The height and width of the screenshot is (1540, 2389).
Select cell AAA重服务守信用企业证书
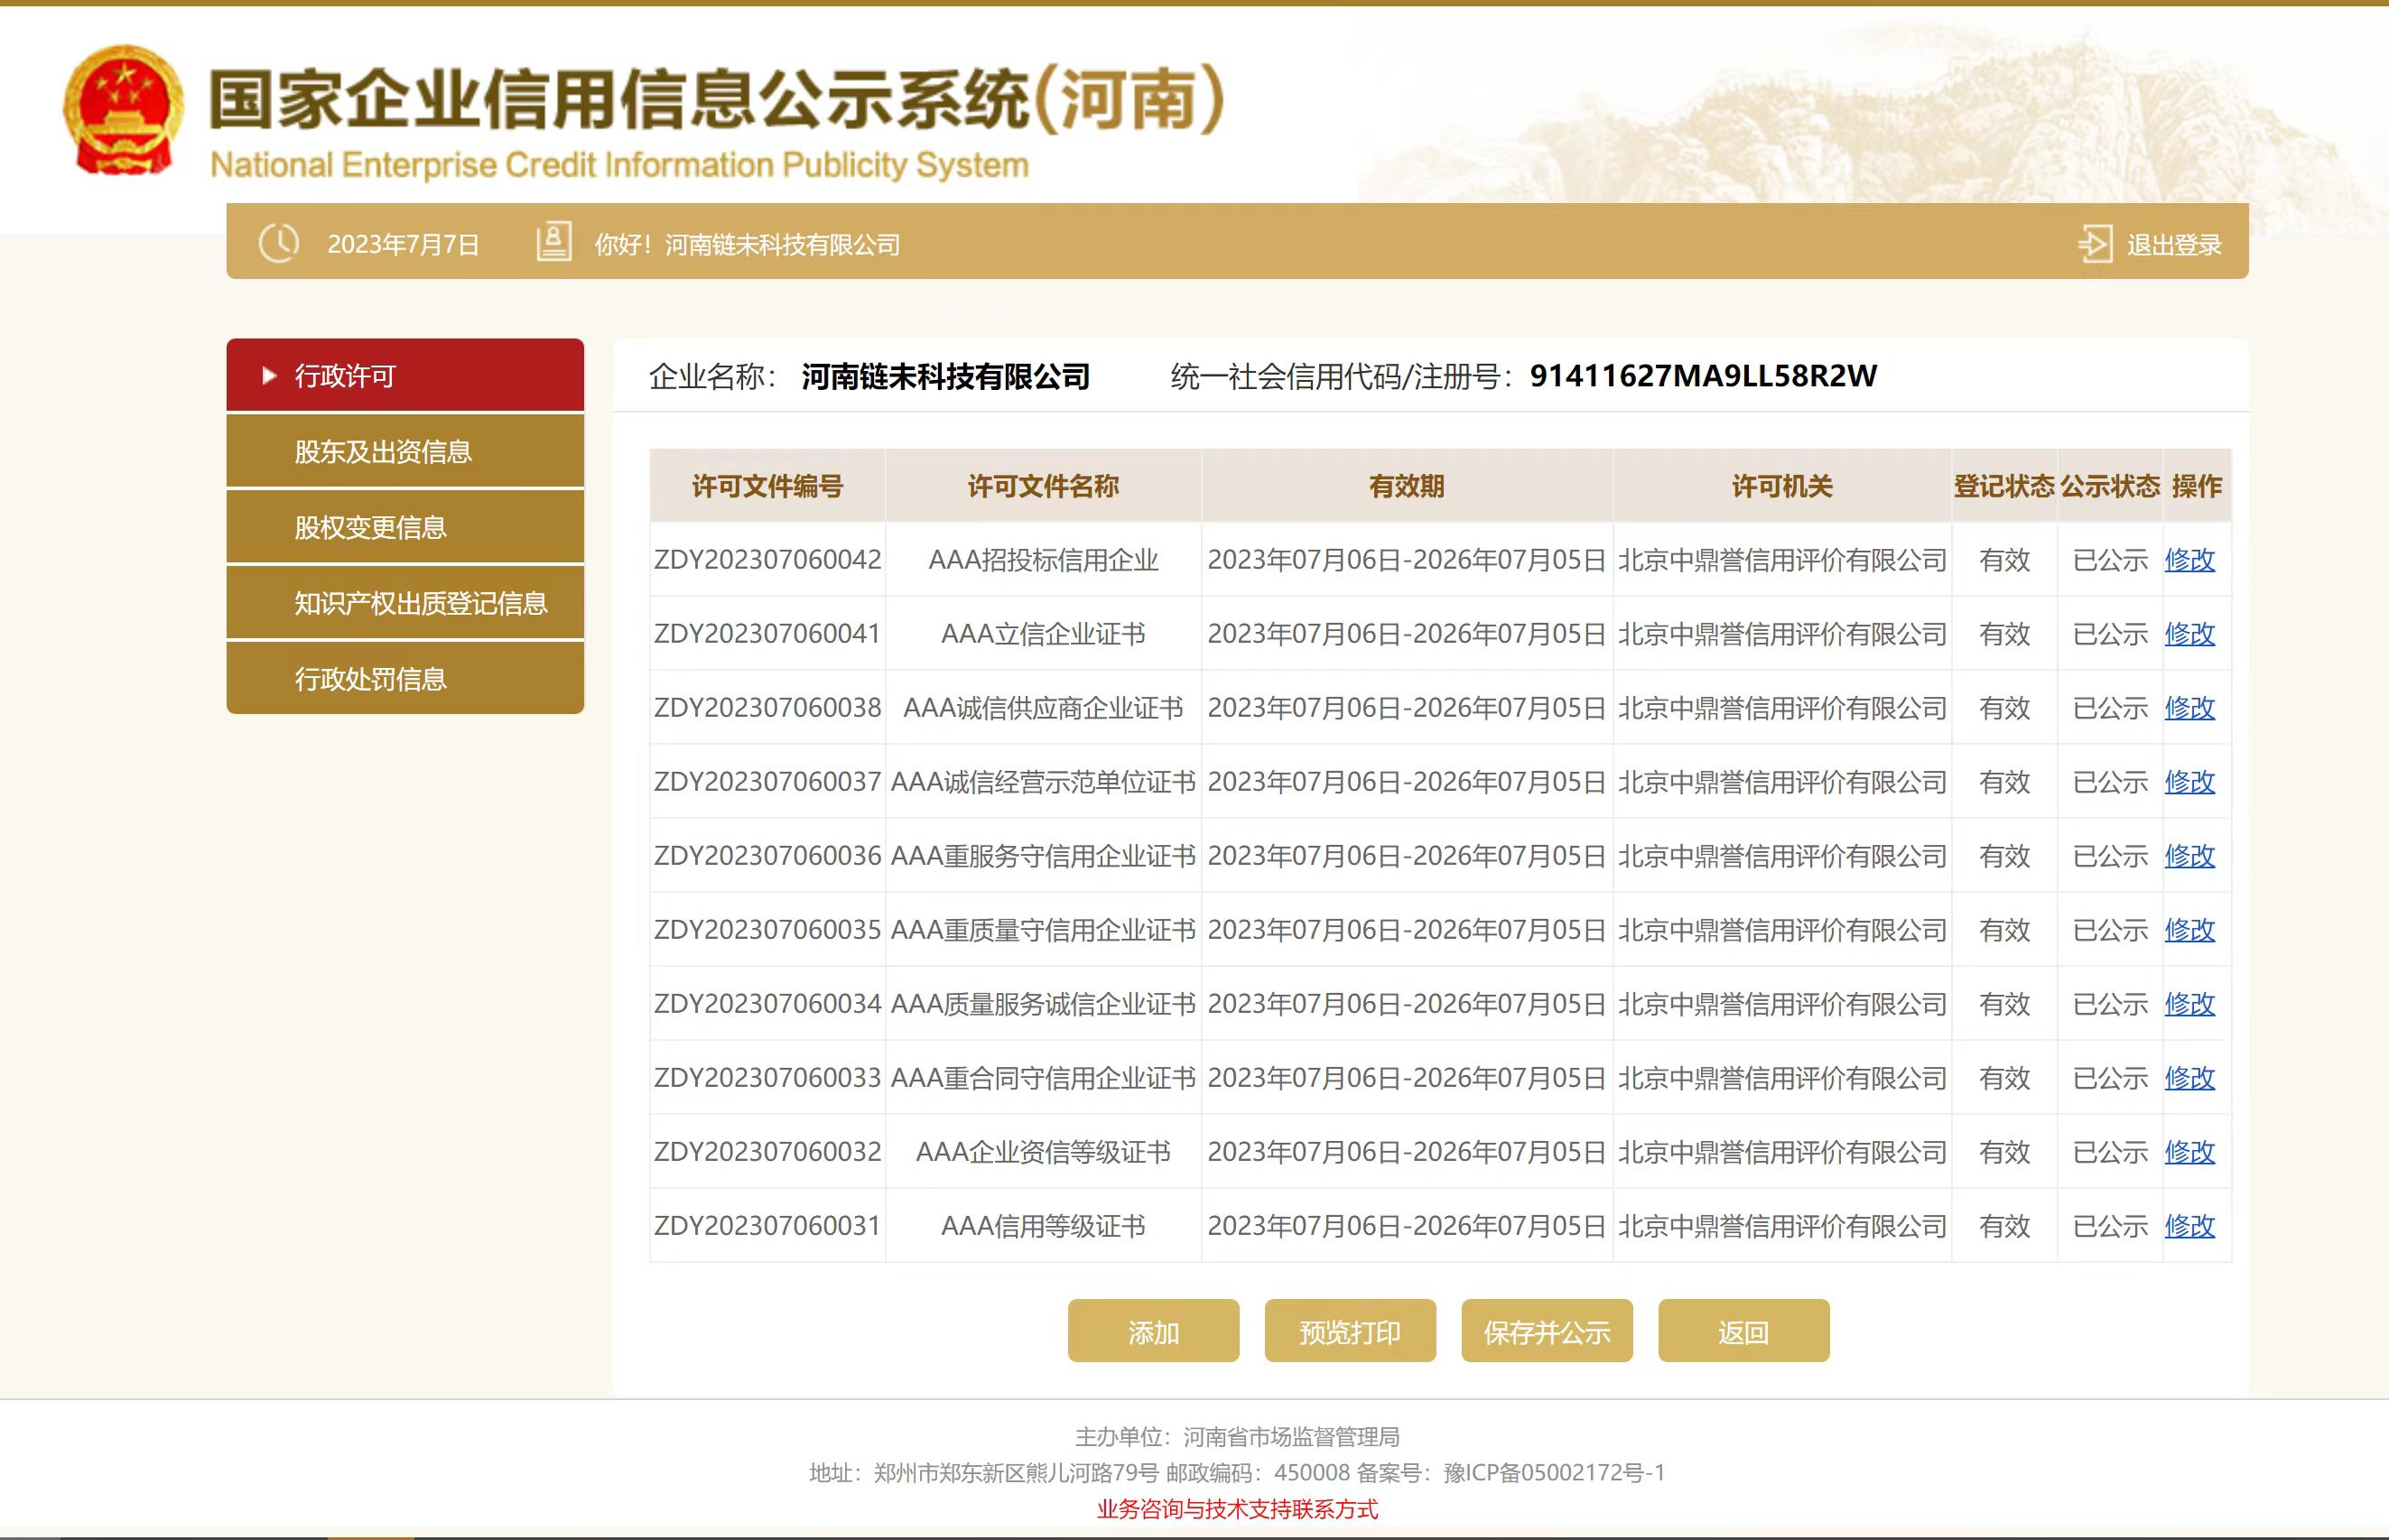click(x=1043, y=856)
